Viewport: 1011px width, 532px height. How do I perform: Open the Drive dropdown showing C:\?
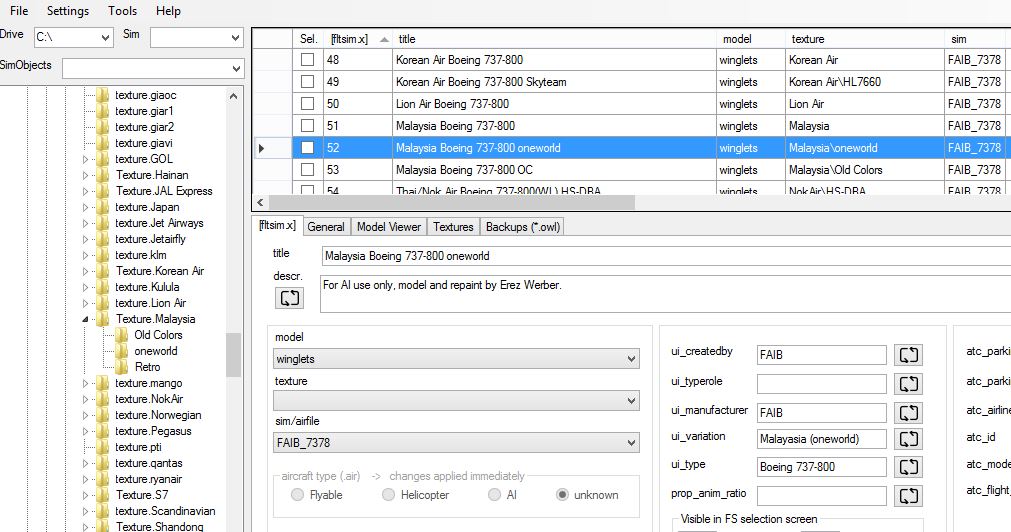[74, 37]
